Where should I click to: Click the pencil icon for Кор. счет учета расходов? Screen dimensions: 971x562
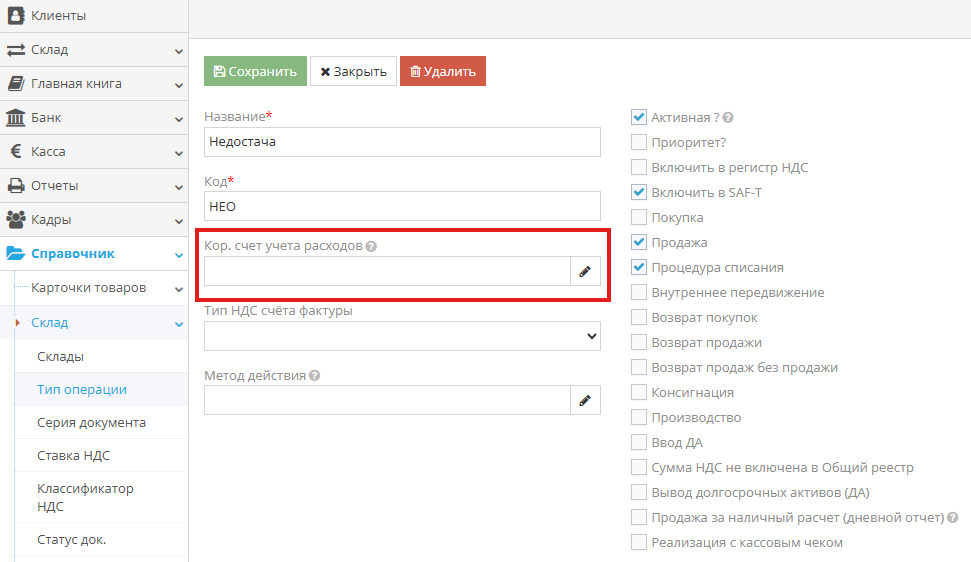point(585,272)
